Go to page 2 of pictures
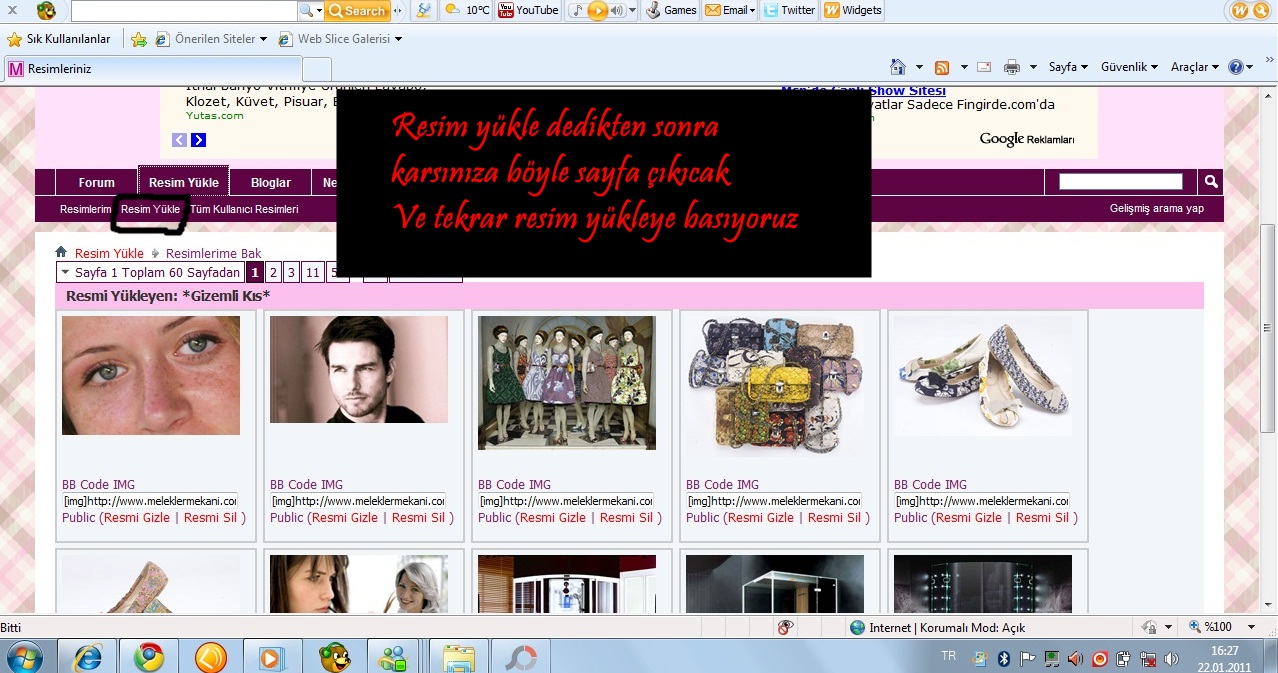 coord(273,272)
